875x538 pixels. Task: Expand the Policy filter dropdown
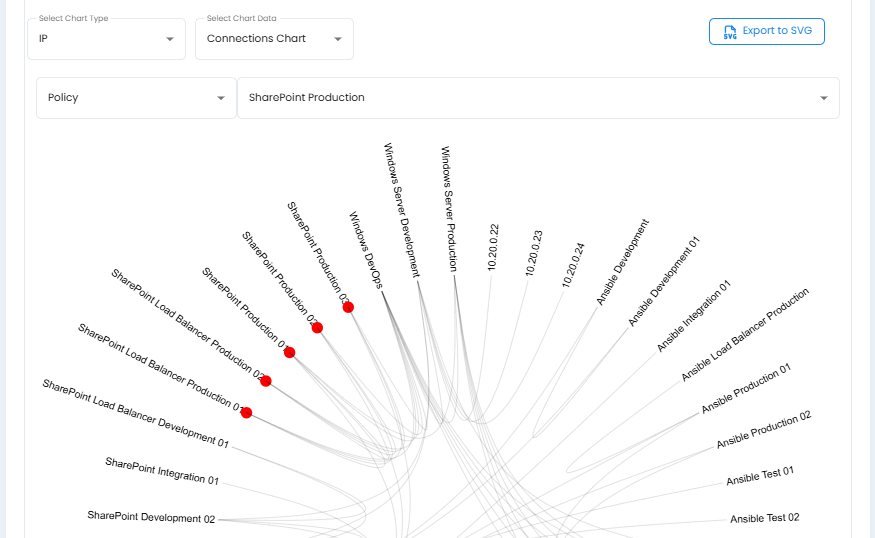136,98
